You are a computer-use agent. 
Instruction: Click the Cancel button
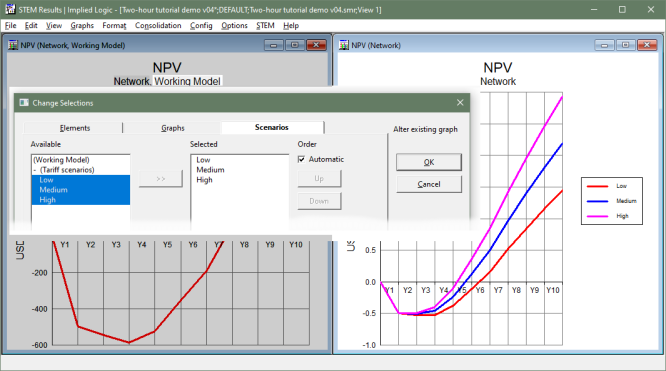click(x=429, y=184)
